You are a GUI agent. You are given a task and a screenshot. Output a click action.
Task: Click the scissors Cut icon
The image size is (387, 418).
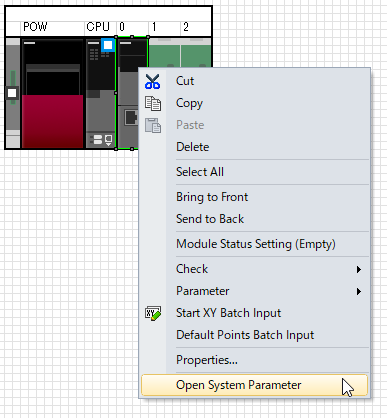pyautogui.click(x=153, y=81)
